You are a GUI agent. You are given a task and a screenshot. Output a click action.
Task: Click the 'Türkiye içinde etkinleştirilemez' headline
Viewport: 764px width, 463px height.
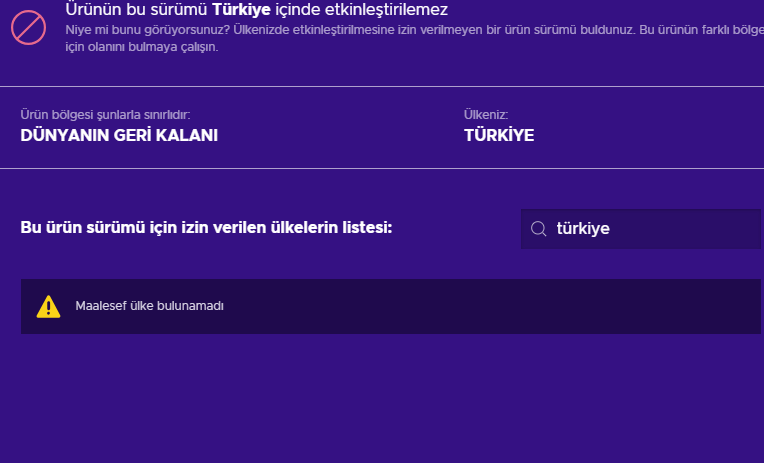pyautogui.click(x=256, y=9)
